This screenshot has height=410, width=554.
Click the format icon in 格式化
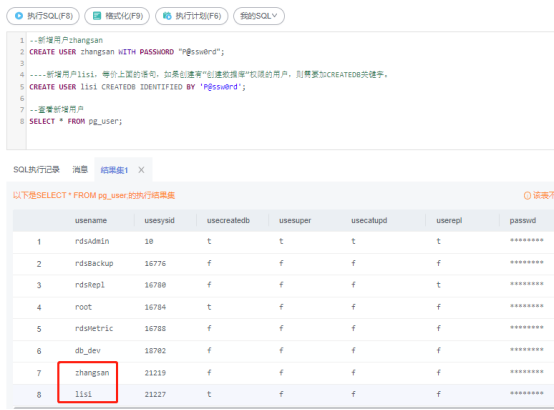96,16
